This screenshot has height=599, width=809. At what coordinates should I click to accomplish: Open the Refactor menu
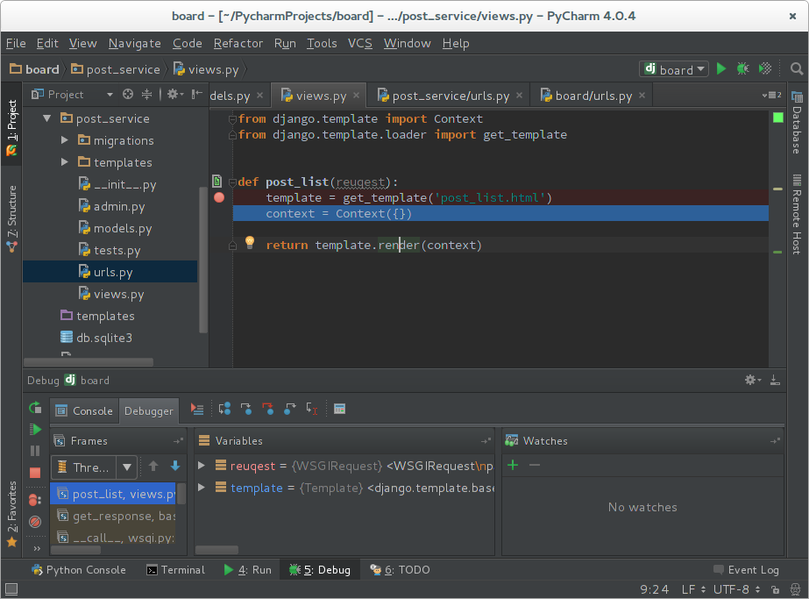coord(238,43)
